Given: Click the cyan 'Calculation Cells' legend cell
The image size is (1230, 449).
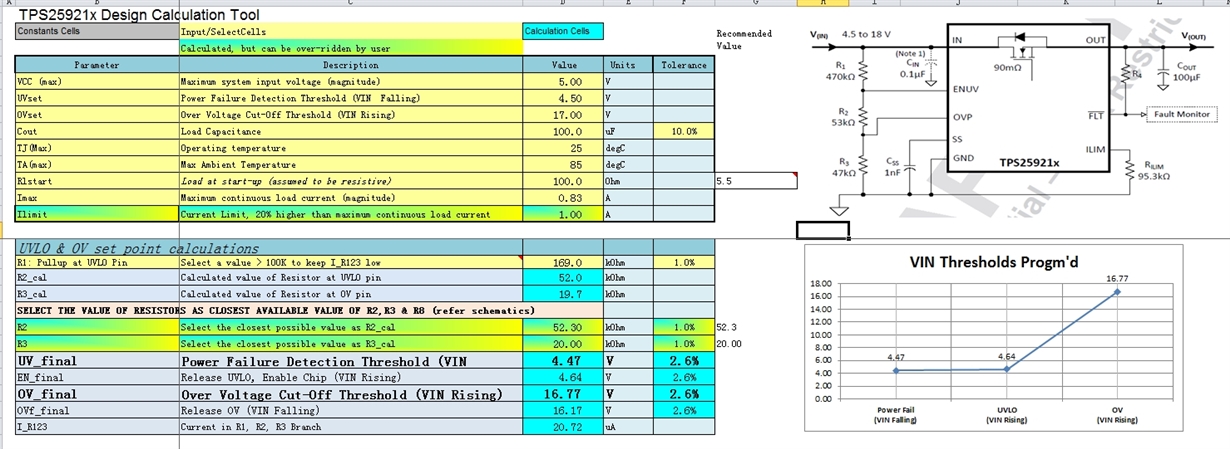Looking at the screenshot, I should coord(563,31).
